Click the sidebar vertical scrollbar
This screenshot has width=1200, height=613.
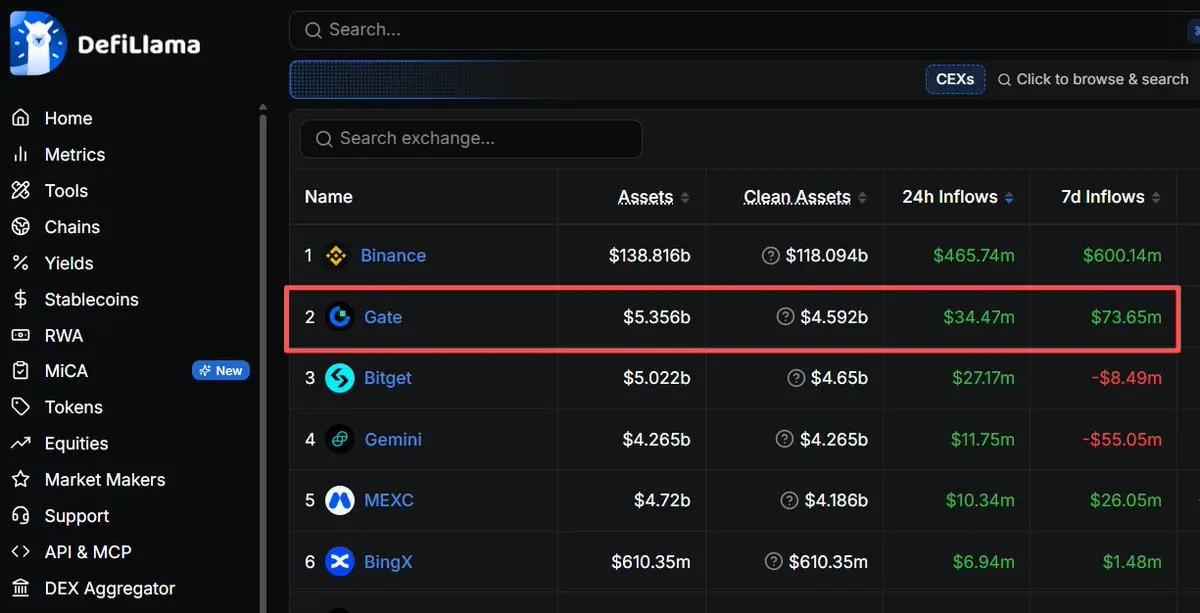tap(263, 357)
